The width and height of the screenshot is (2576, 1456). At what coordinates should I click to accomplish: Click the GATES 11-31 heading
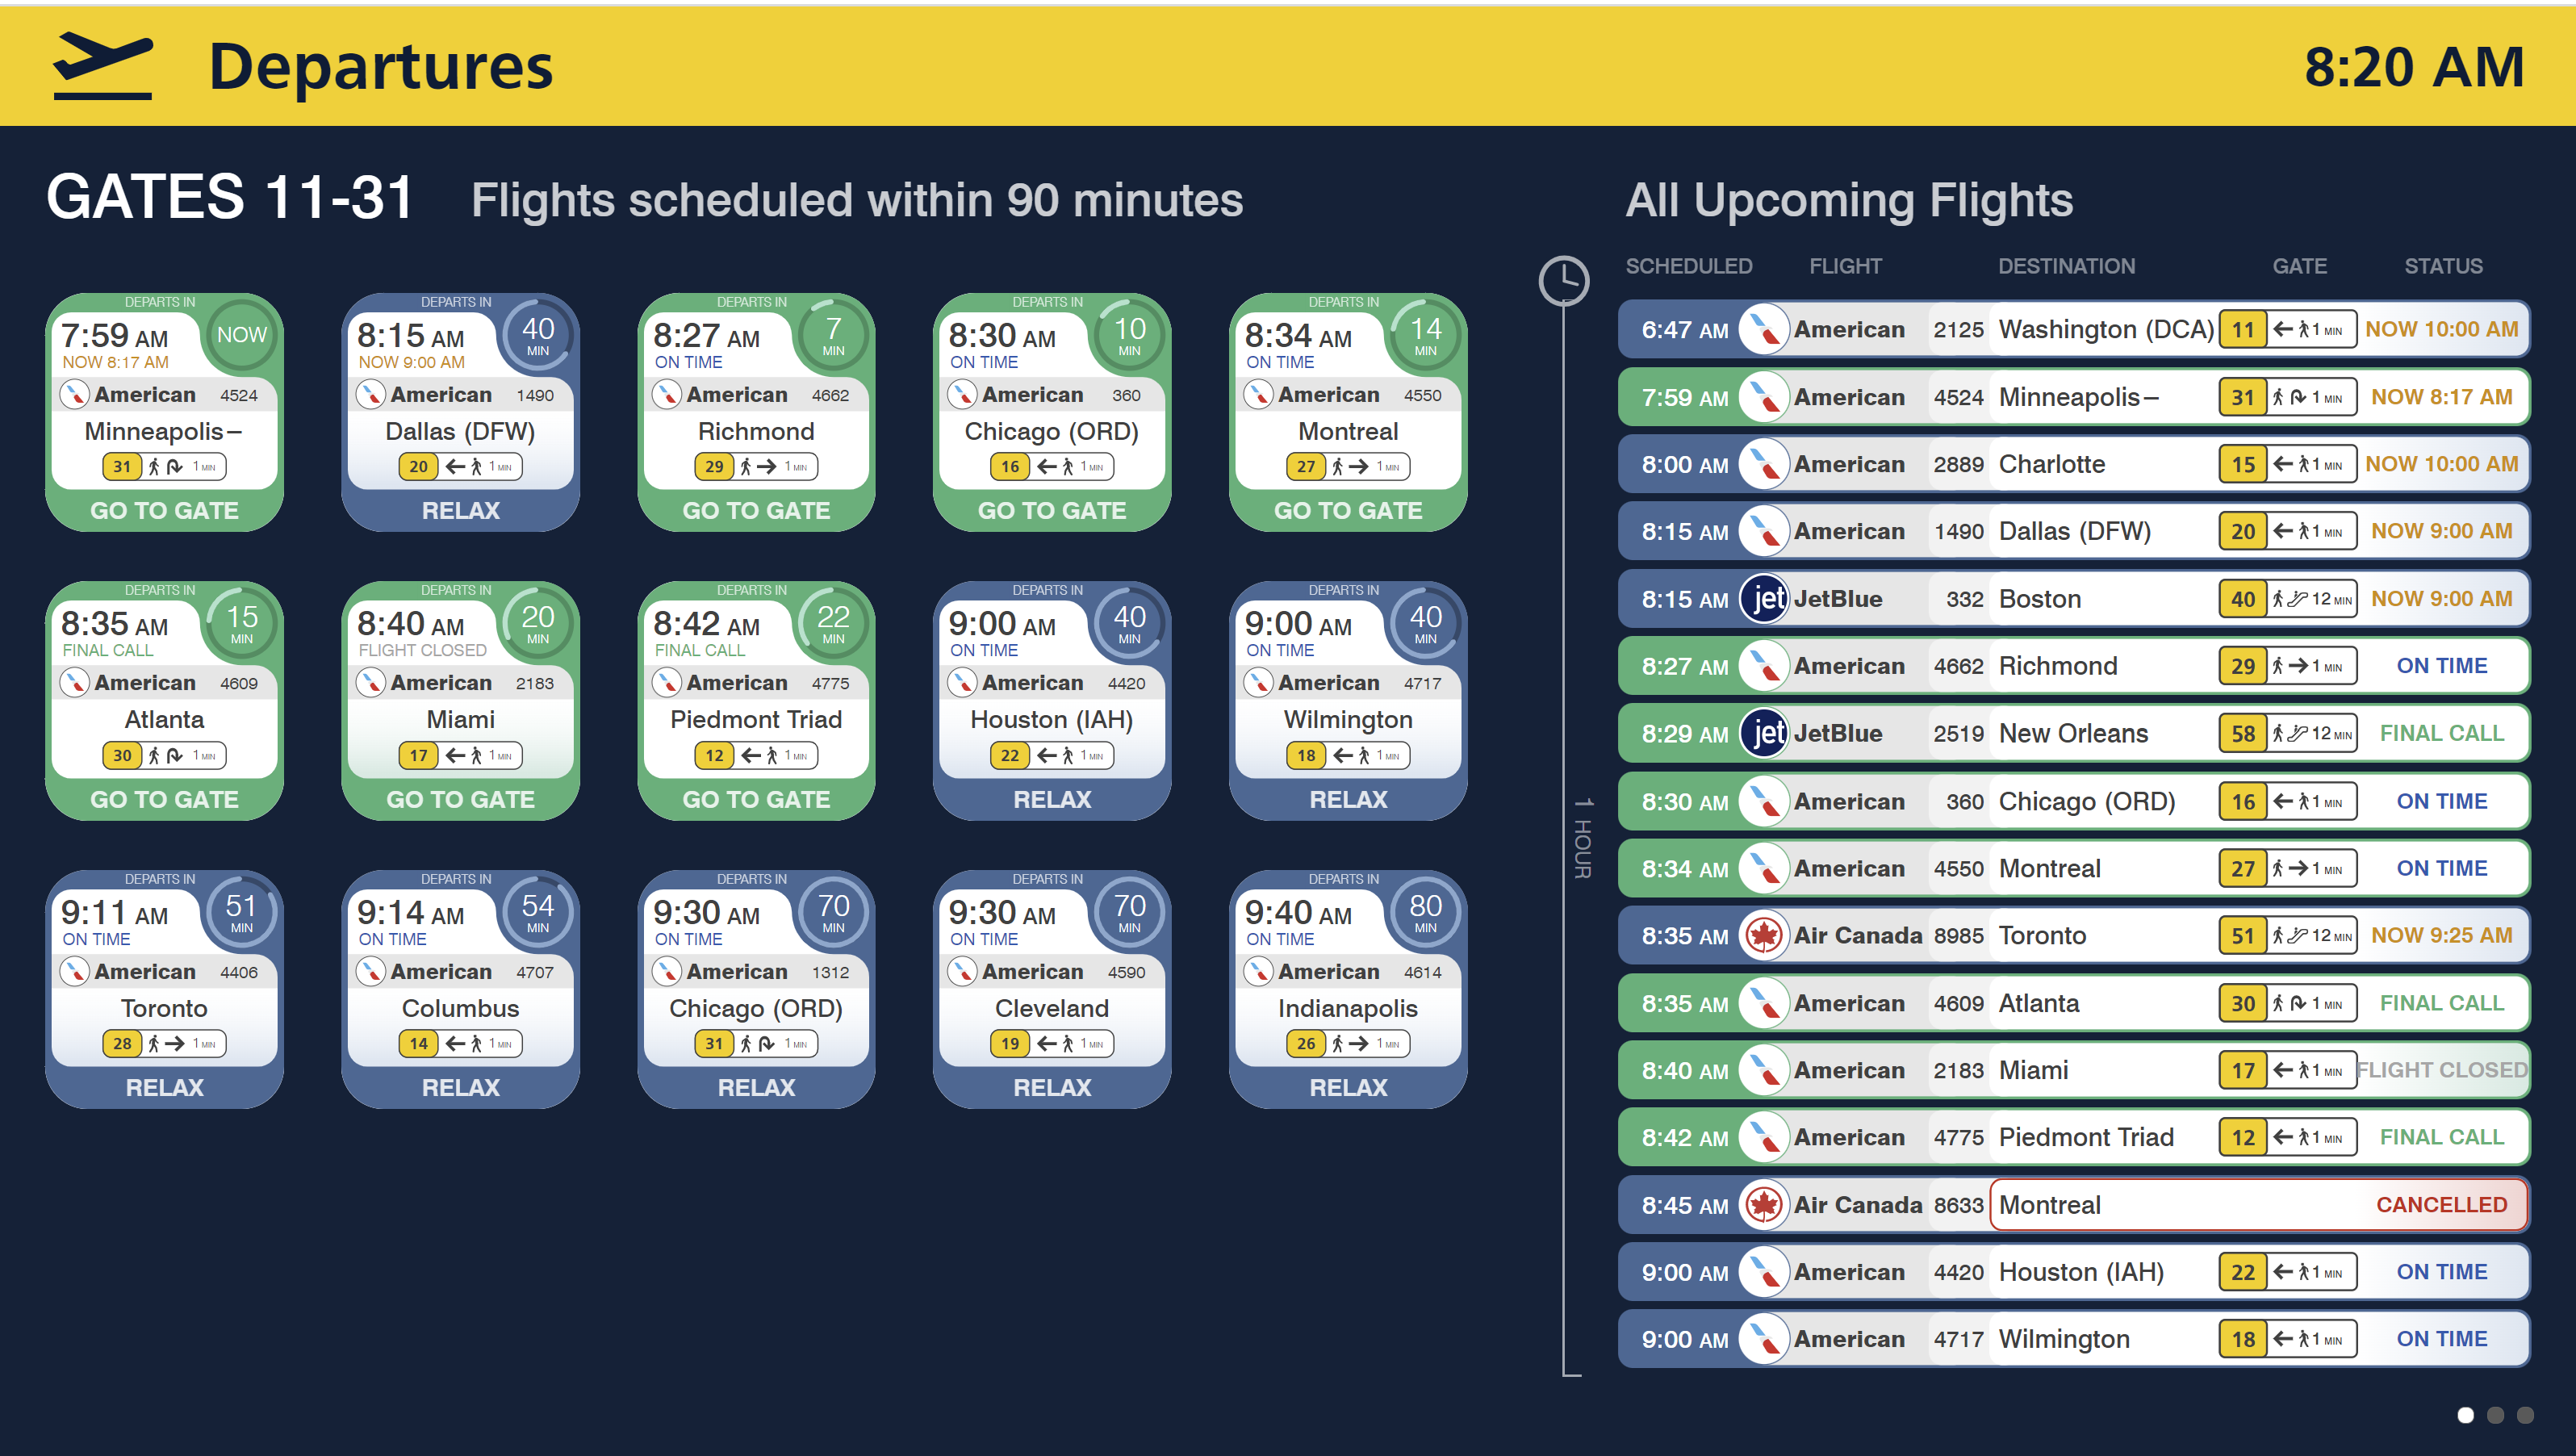click(x=230, y=196)
